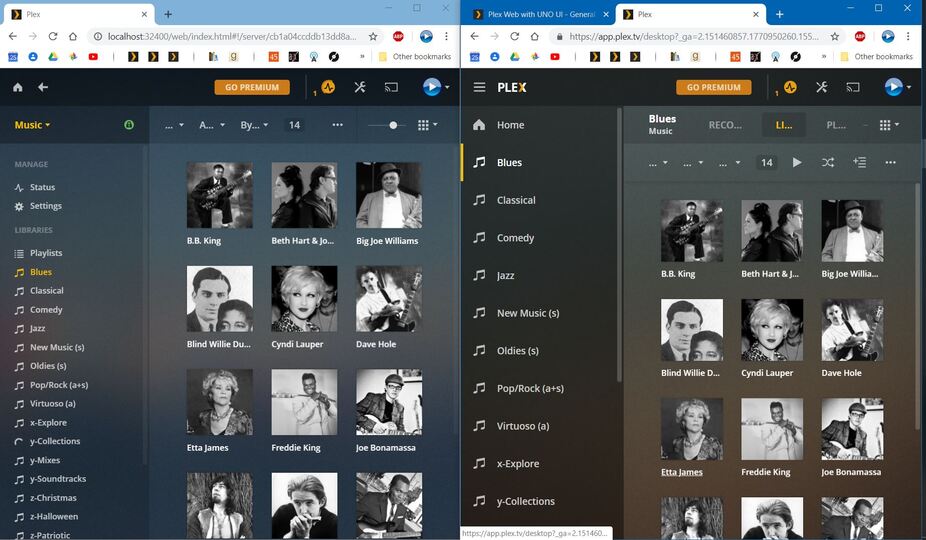Click green library status icon beside Music
The width and height of the screenshot is (926, 540).
[129, 125]
